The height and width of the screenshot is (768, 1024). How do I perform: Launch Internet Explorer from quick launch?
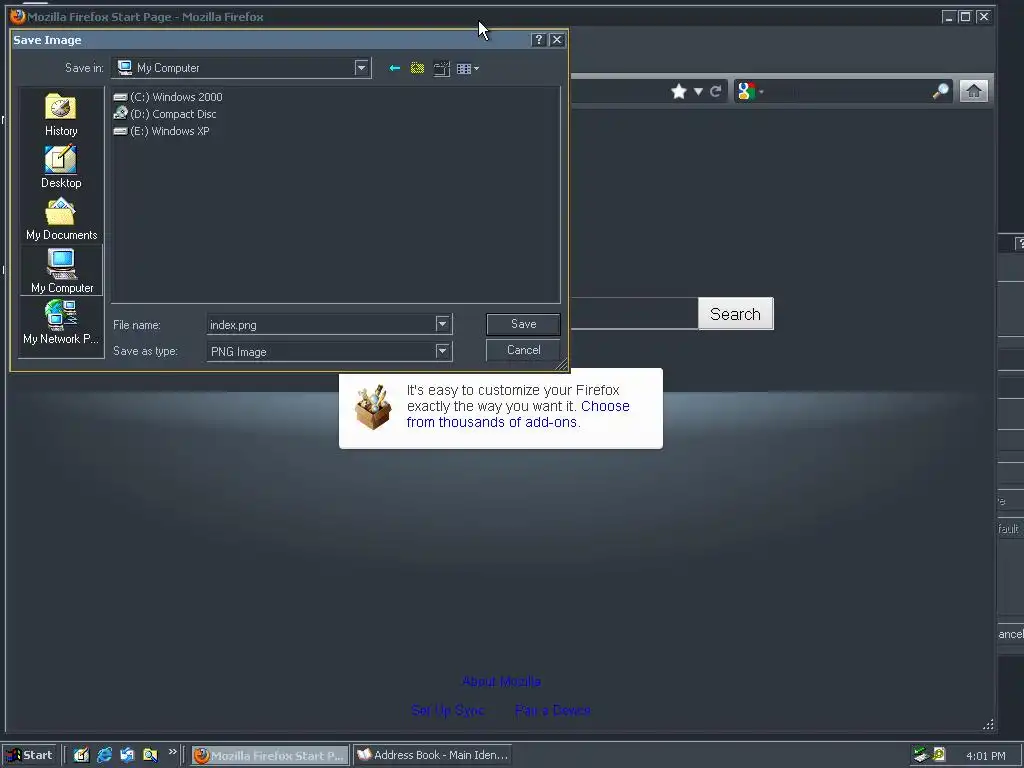coord(104,755)
